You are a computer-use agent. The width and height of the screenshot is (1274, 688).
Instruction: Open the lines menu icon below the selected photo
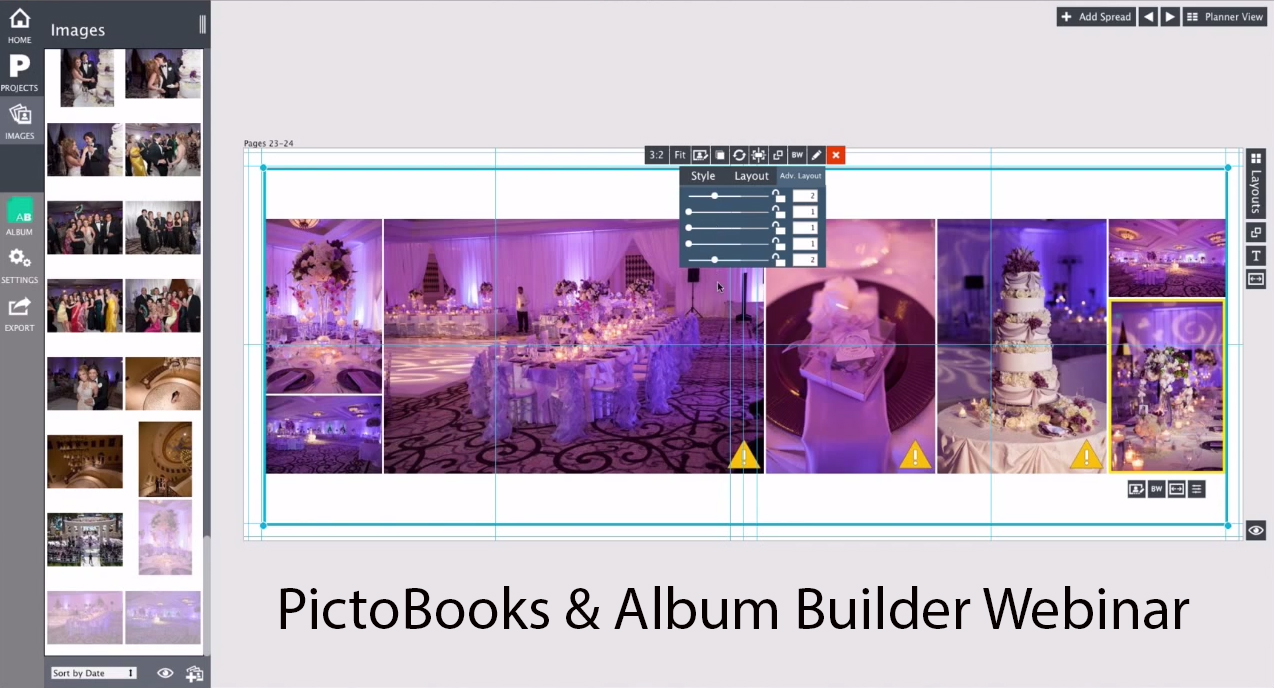coord(1196,489)
